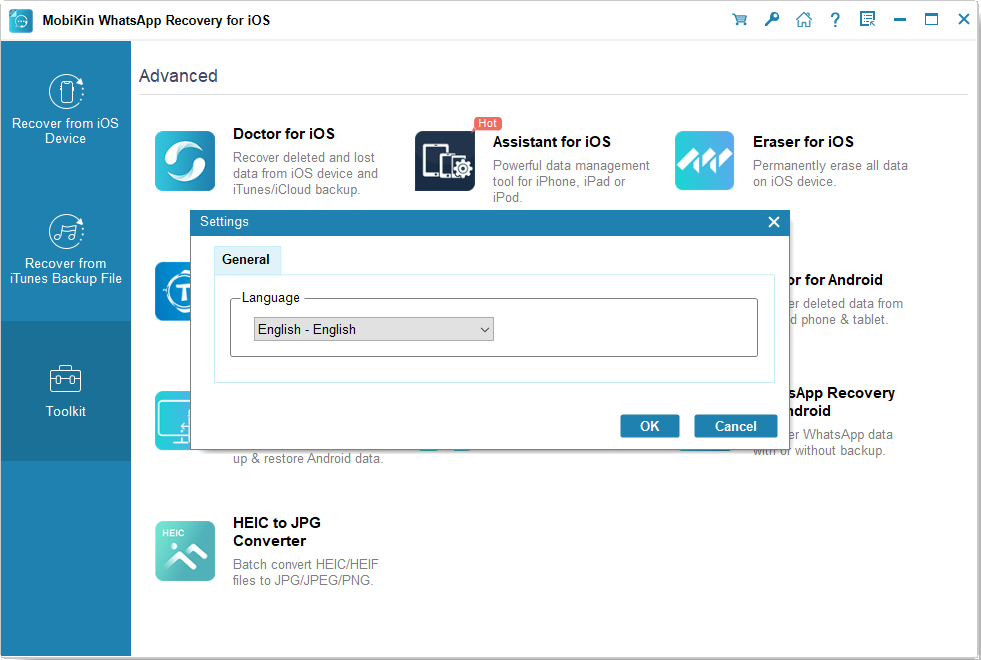Screen dimensions: 981x660
Task: Open Doctor for iOS title link
Action: point(284,134)
